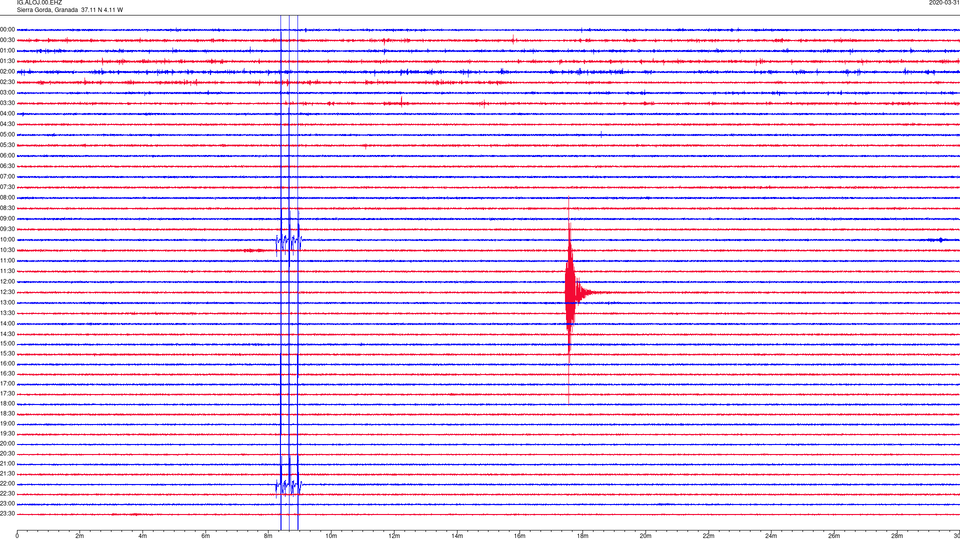Select the 09:00 trace time label
This screenshot has height=540, width=960.
tap(7, 219)
